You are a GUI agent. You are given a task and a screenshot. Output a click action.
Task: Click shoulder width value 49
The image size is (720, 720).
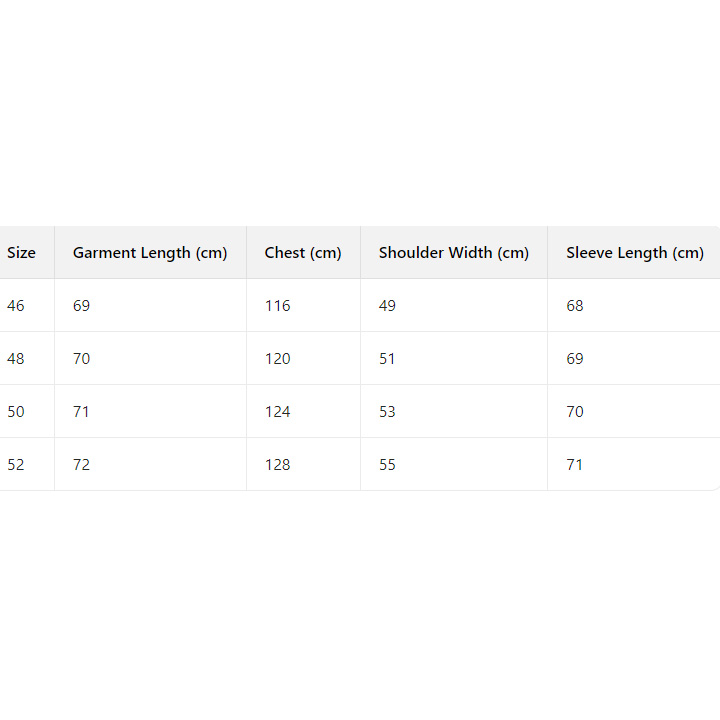(x=387, y=306)
